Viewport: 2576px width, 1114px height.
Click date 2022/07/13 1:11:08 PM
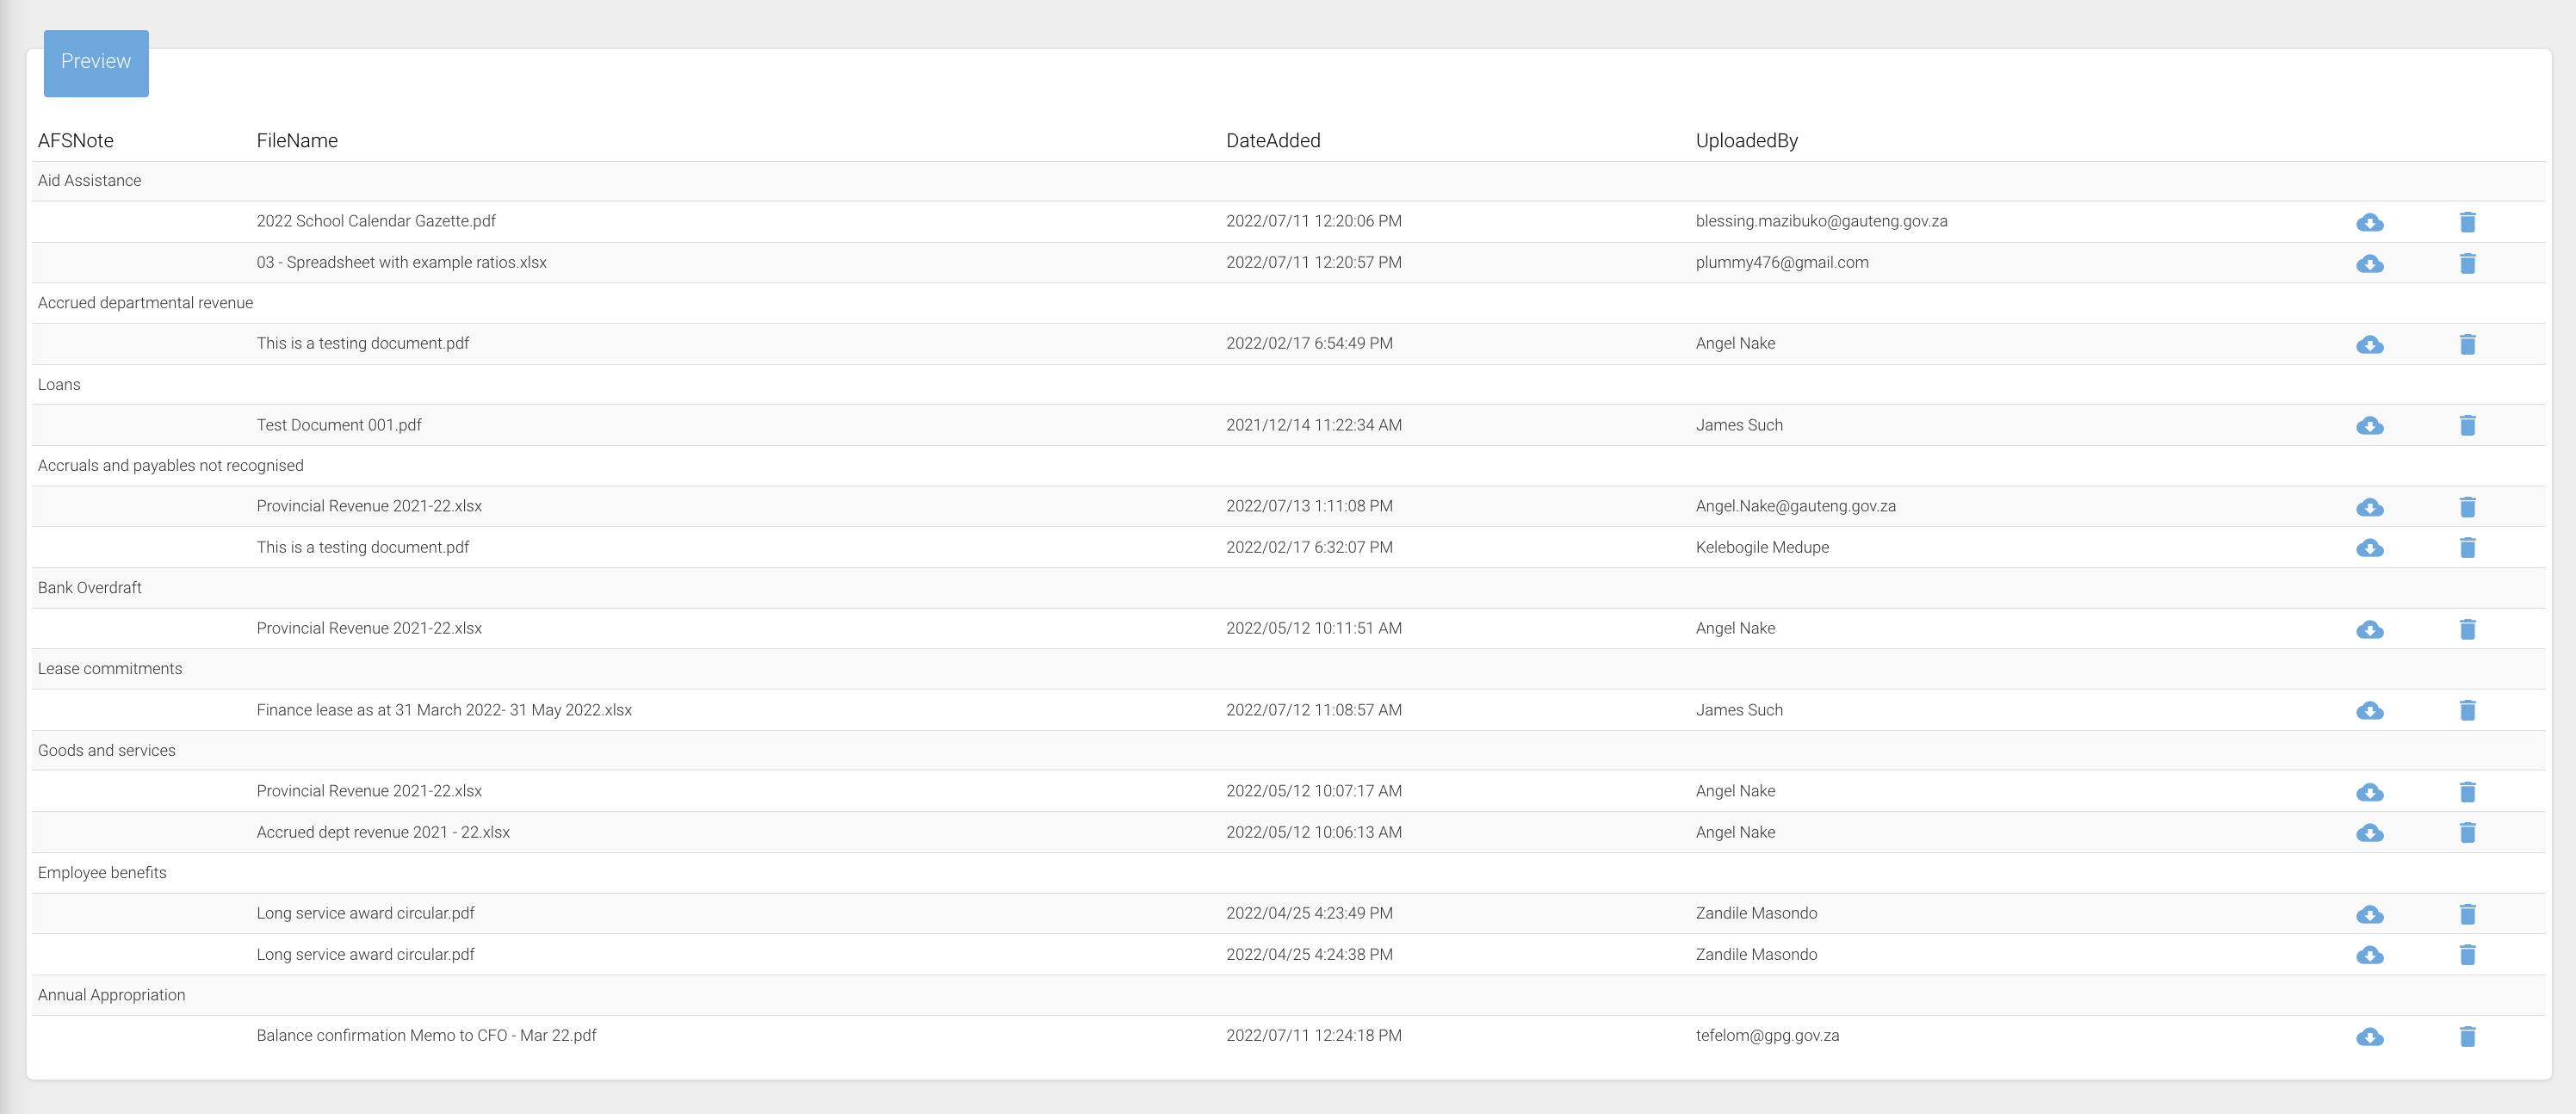1309,506
